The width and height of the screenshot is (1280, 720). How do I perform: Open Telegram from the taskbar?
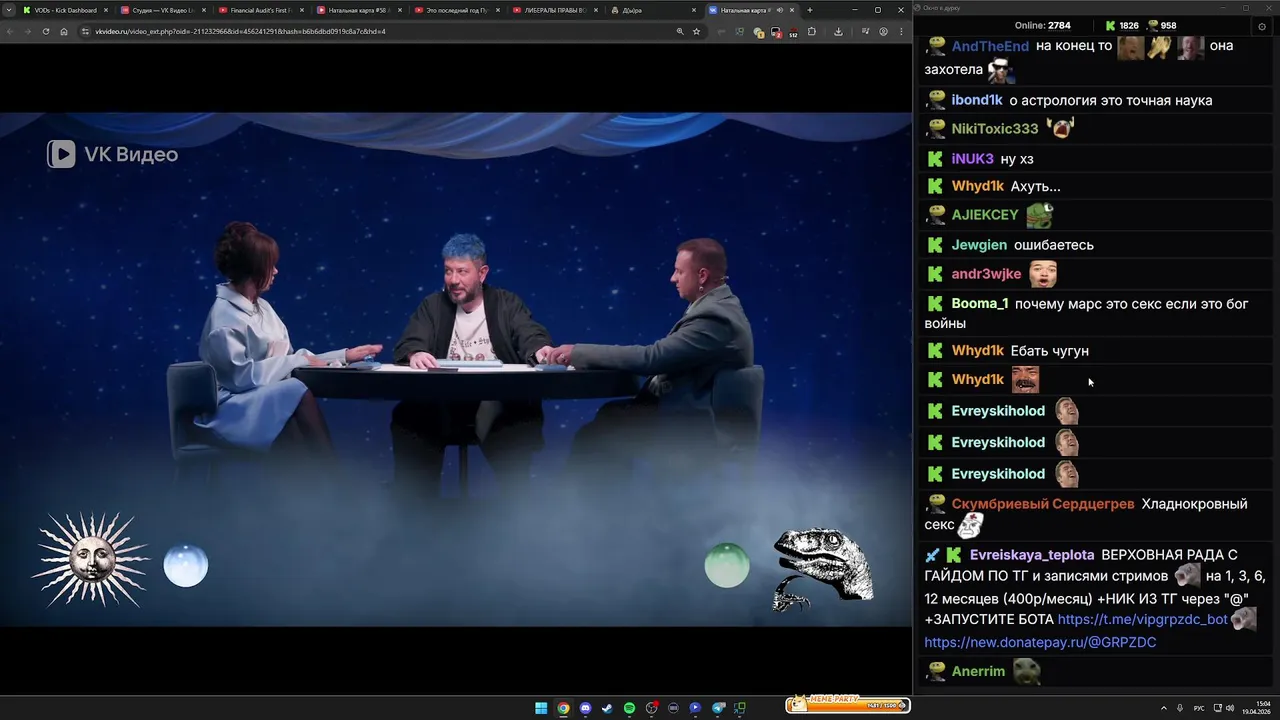click(717, 708)
